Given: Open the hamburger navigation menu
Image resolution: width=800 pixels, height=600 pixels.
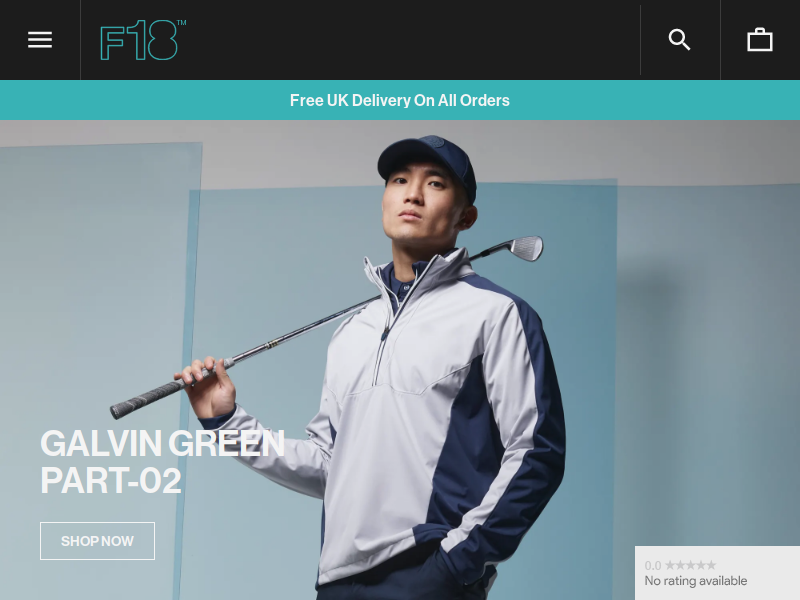Looking at the screenshot, I should [x=40, y=40].
